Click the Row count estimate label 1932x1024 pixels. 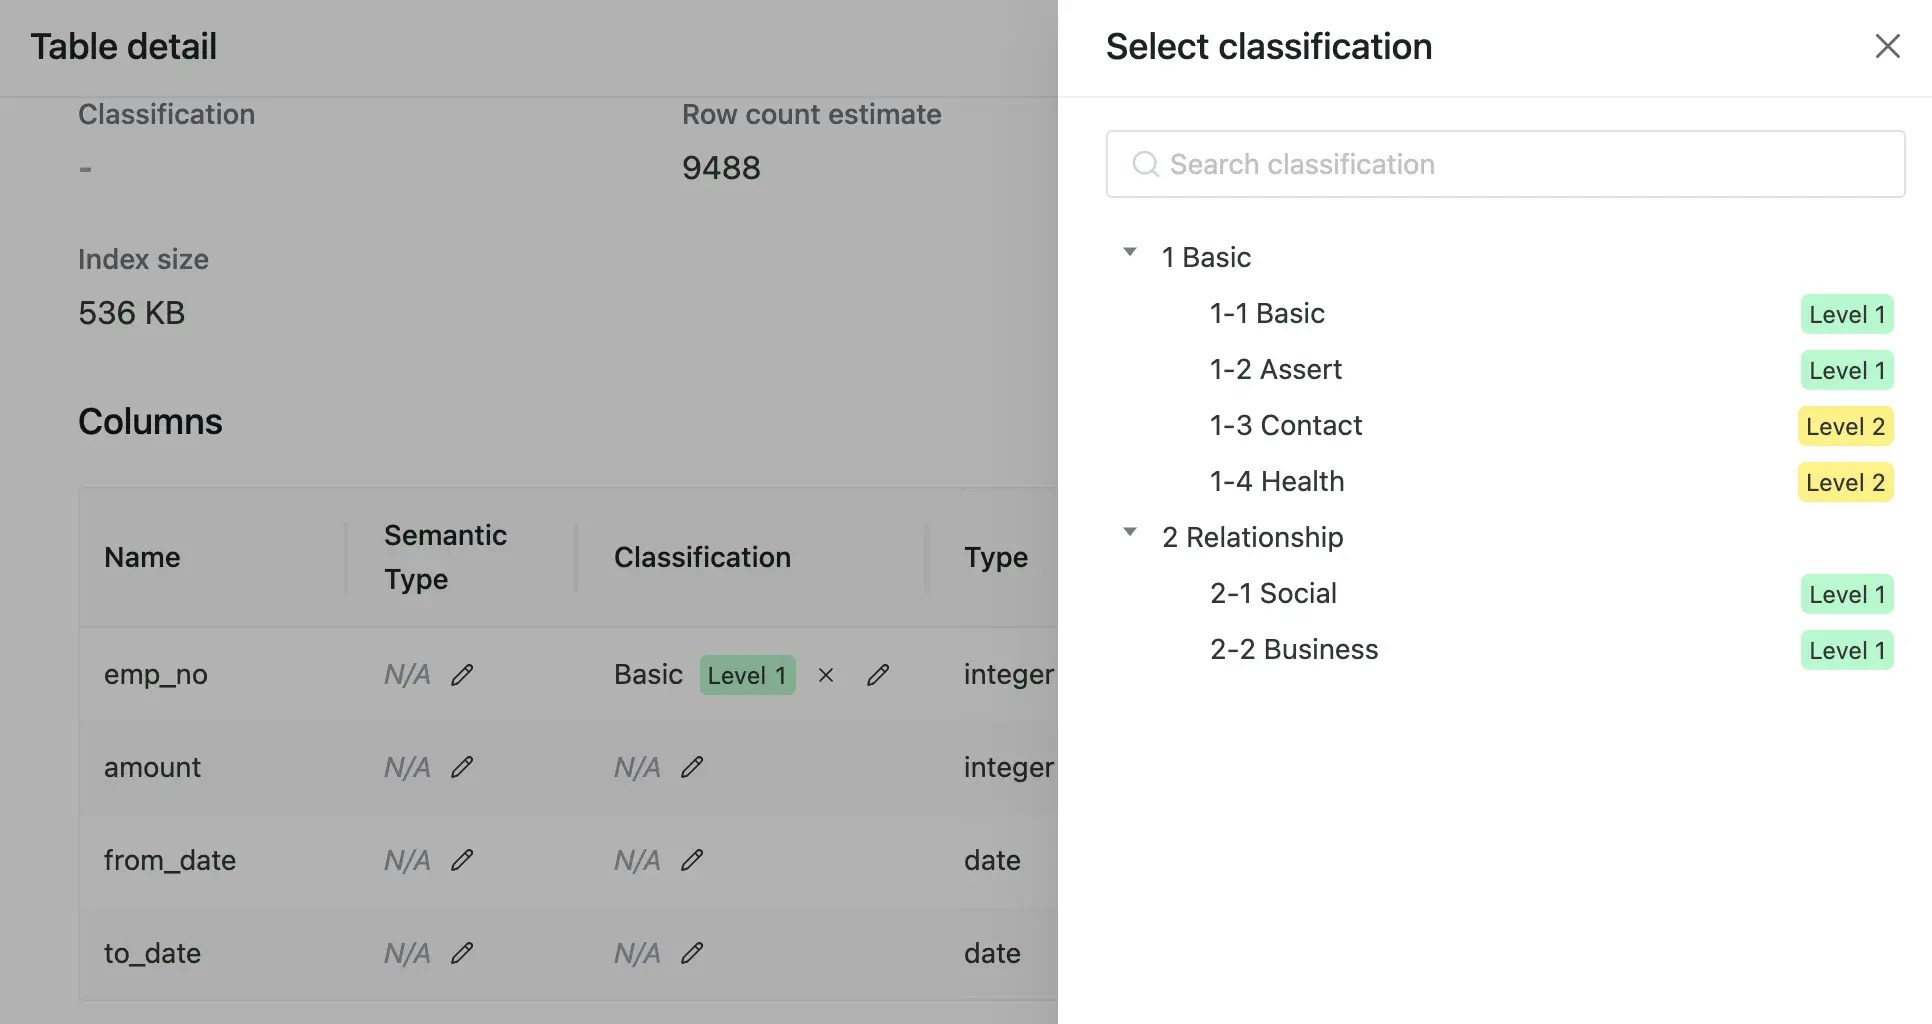[x=811, y=114]
